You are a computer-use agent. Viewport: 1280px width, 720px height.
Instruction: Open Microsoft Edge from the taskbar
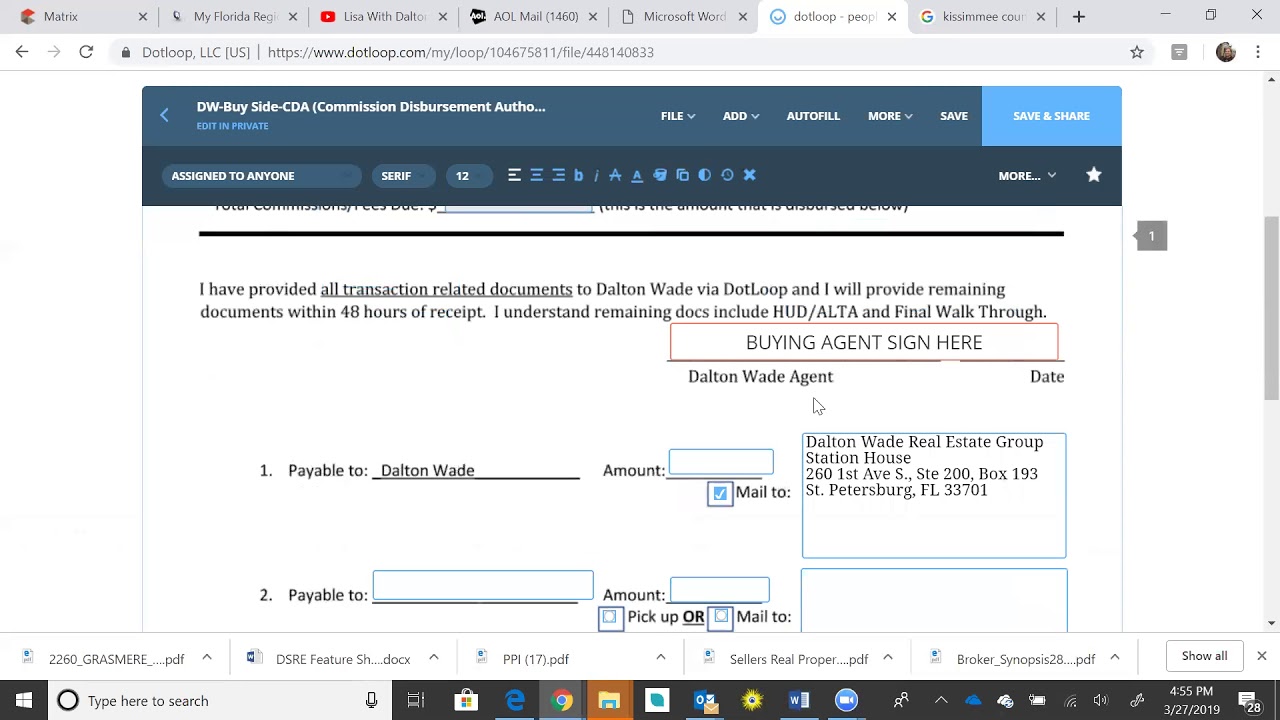coord(515,701)
